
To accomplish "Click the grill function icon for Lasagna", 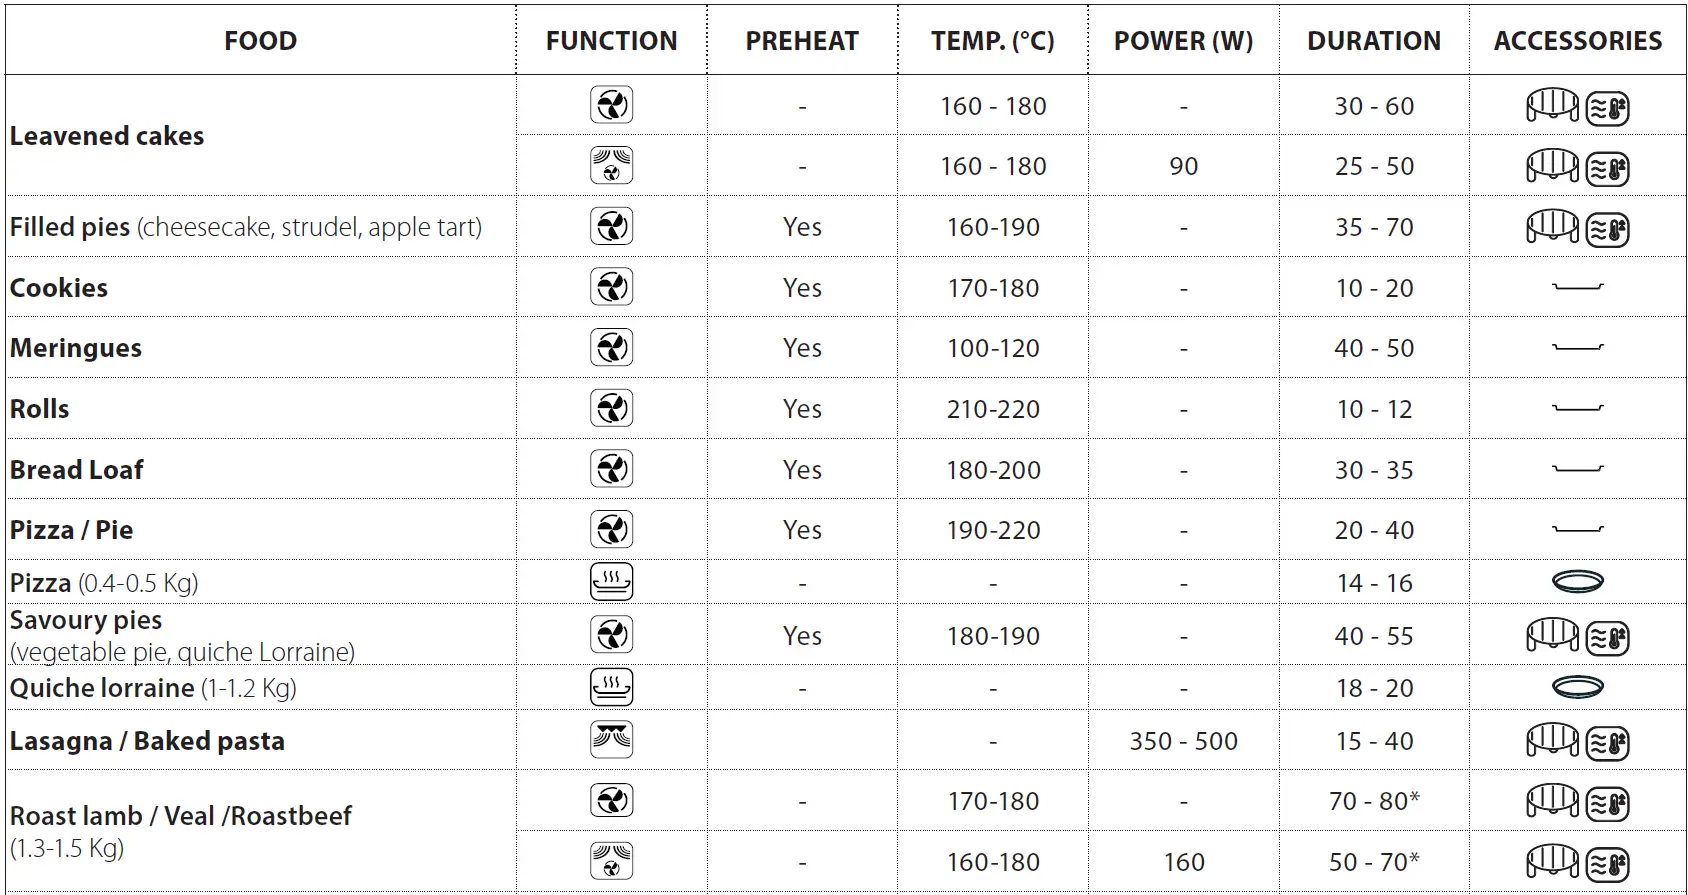I will pos(611,740).
